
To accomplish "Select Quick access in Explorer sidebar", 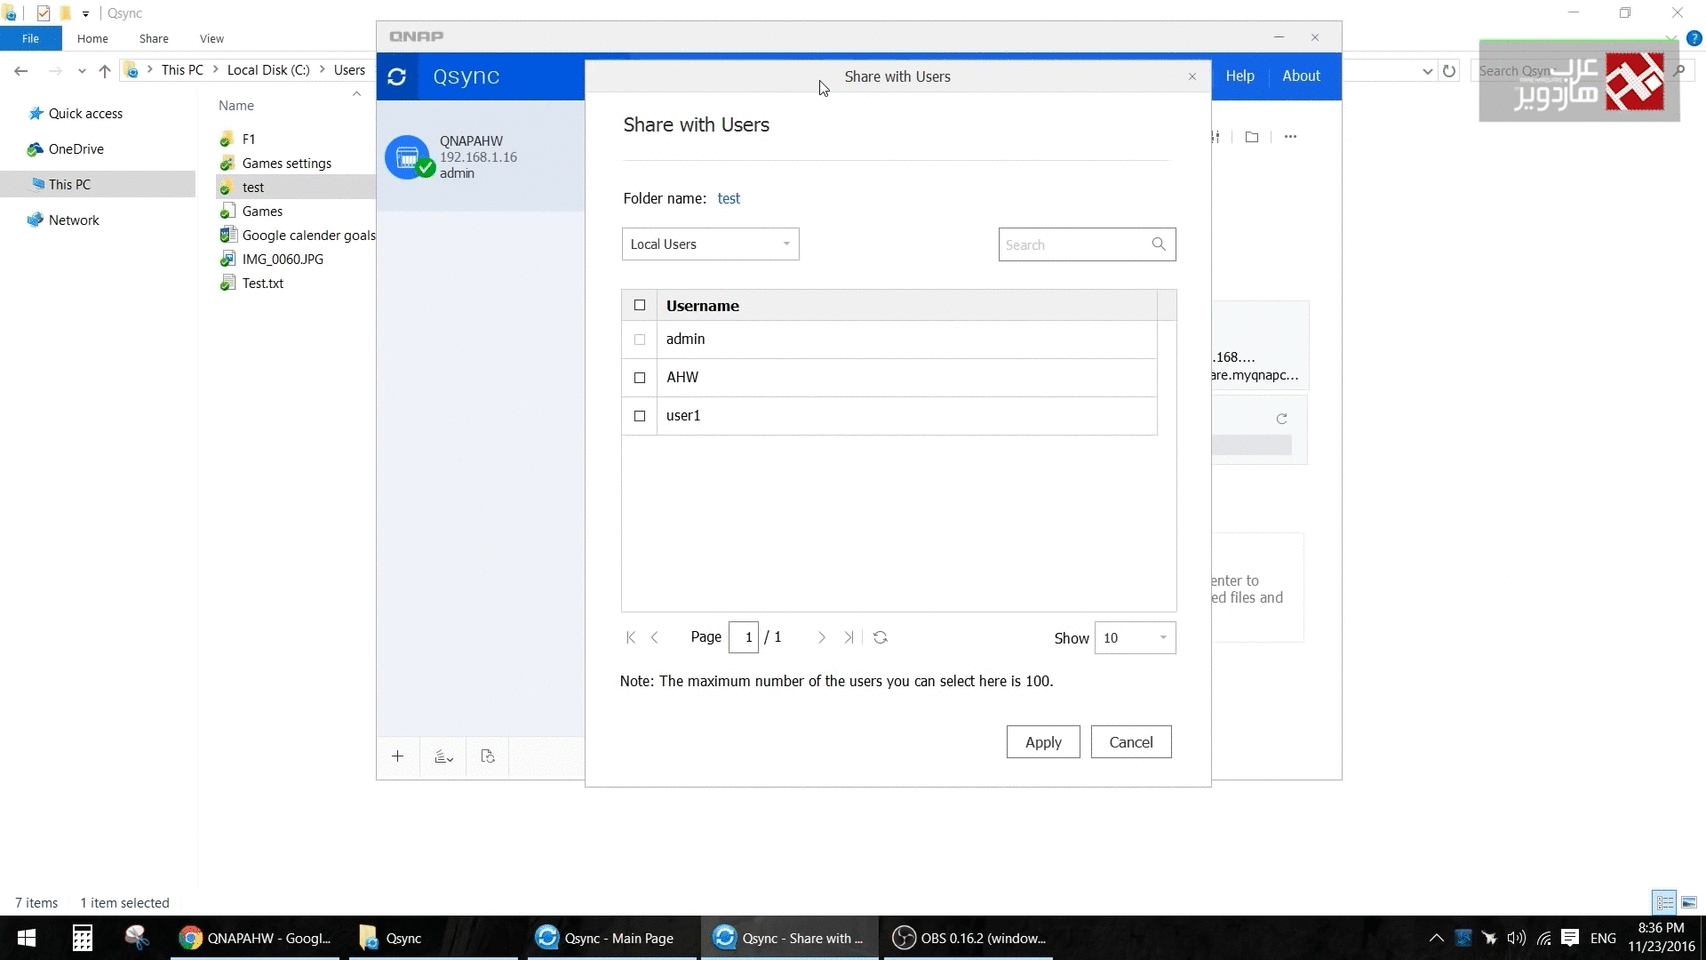I will click(85, 113).
